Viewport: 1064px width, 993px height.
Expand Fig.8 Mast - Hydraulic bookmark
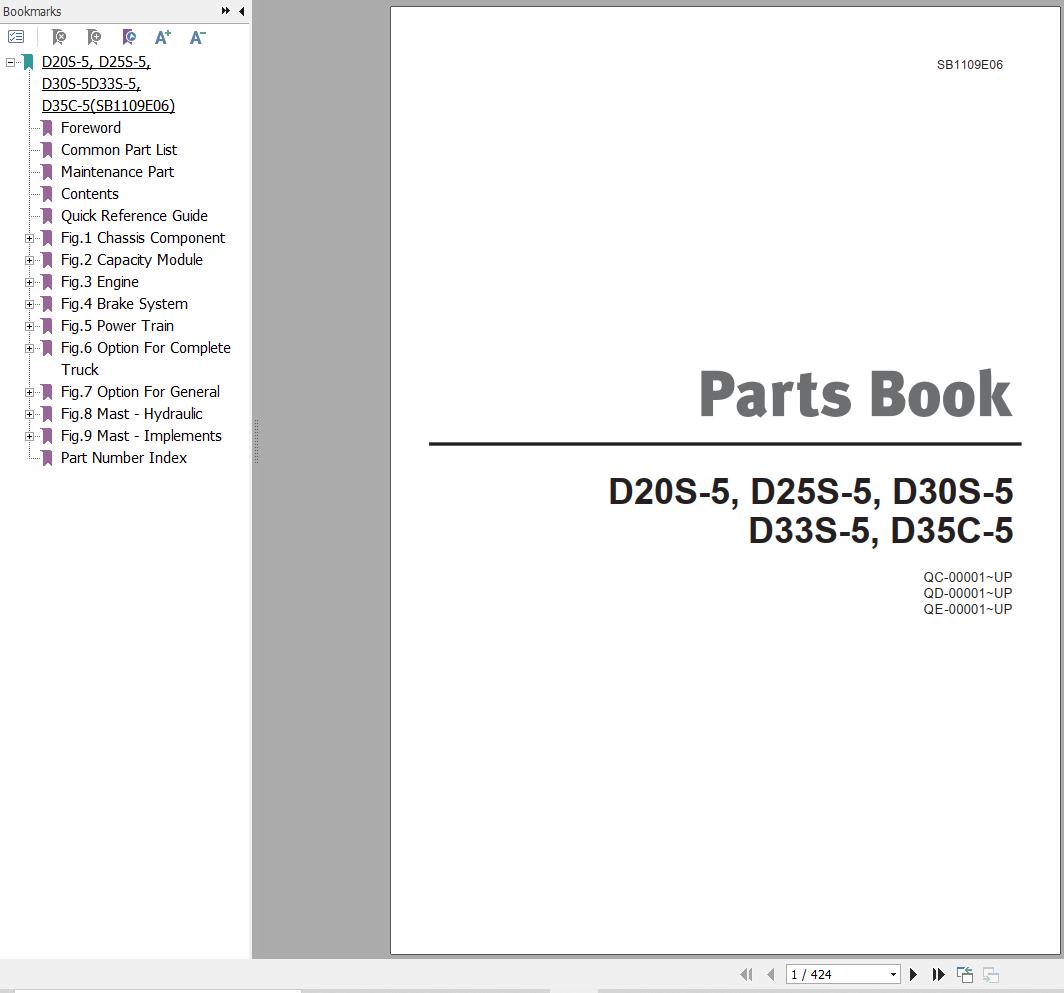pyautogui.click(x=29, y=414)
